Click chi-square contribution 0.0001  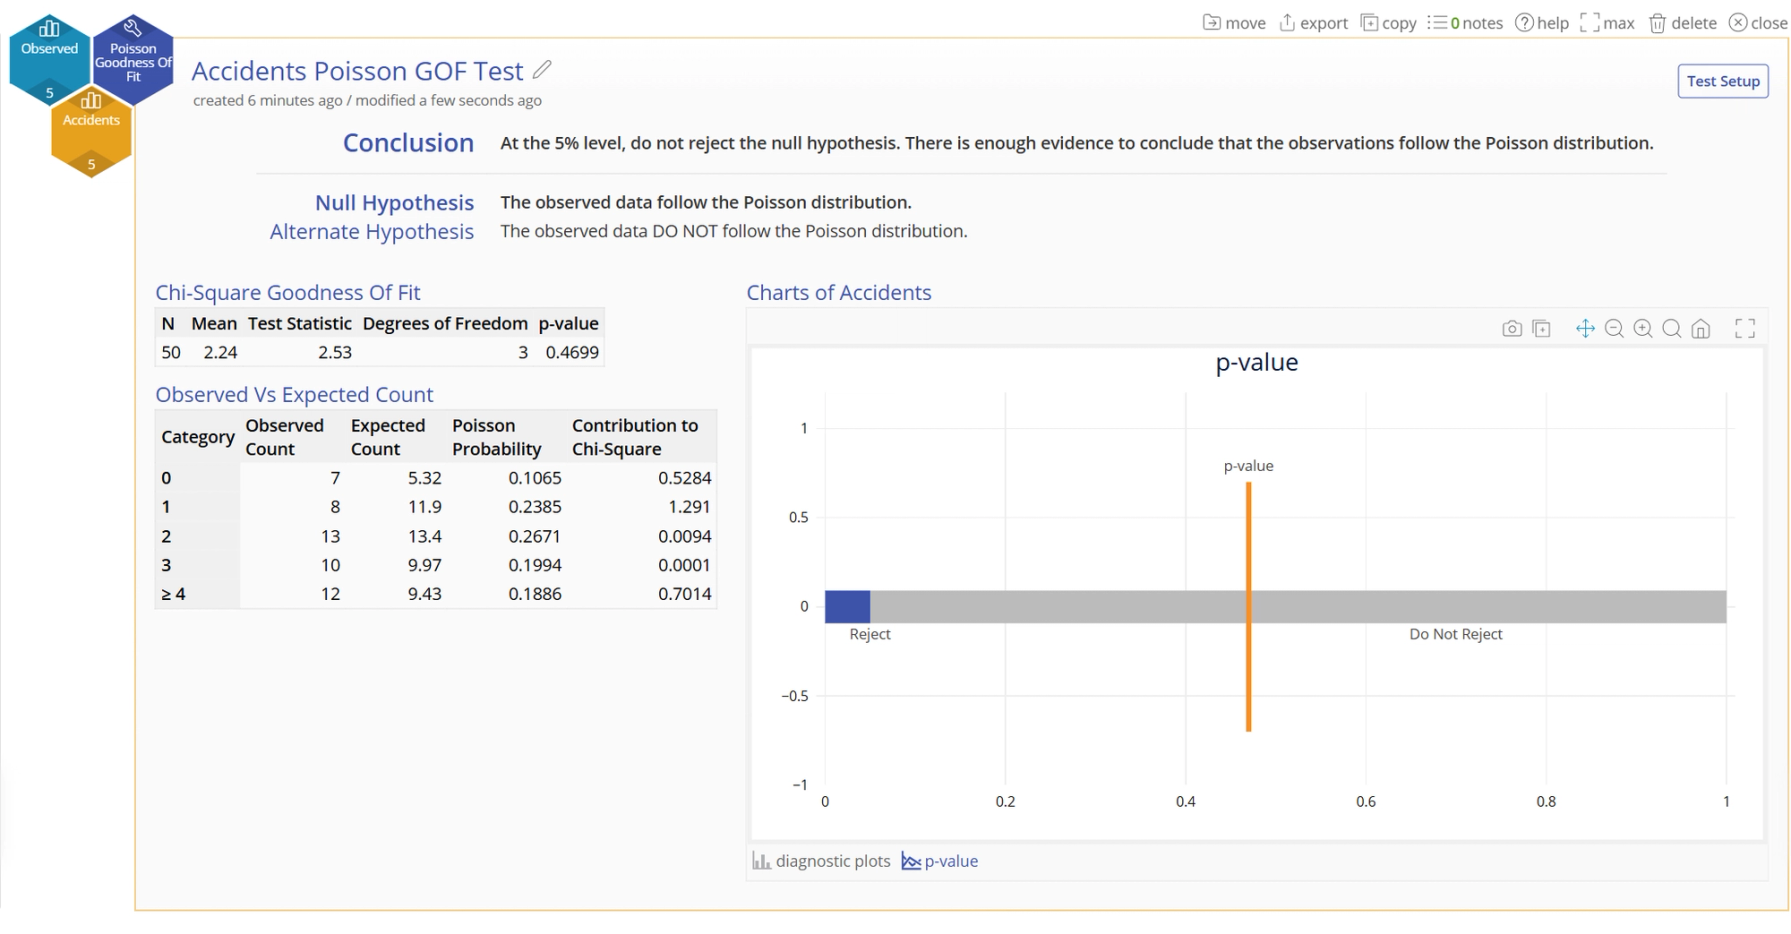pyautogui.click(x=685, y=565)
